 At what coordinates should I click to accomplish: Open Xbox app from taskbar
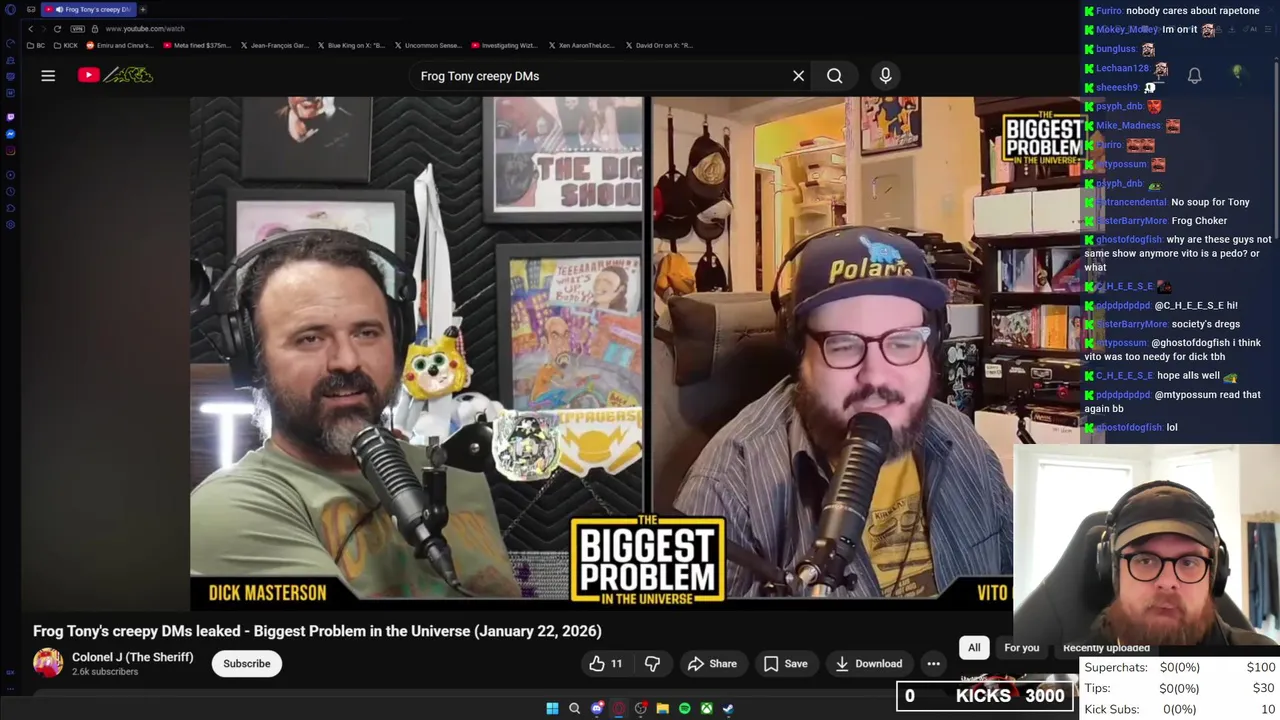point(706,708)
